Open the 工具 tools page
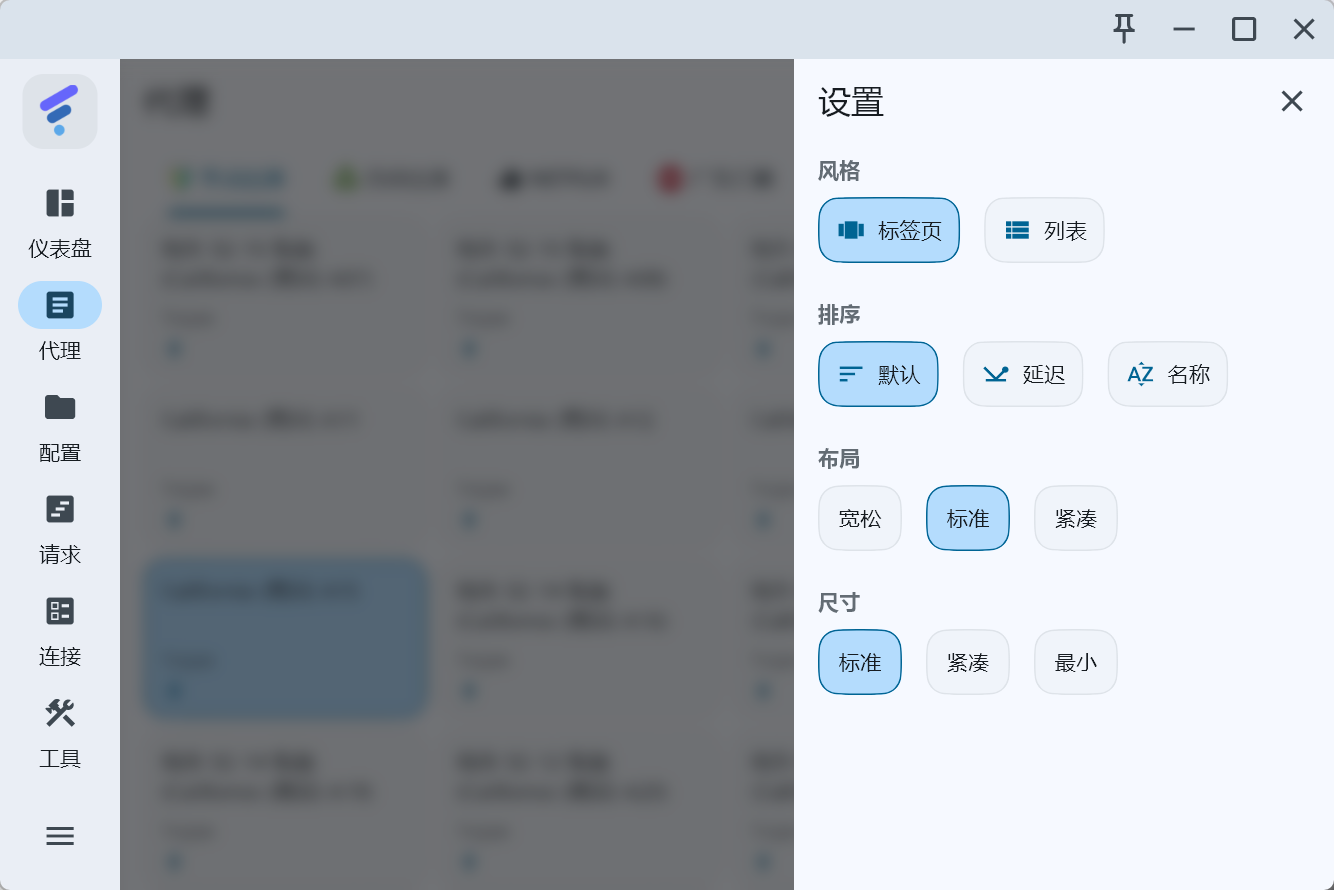 pyautogui.click(x=60, y=713)
